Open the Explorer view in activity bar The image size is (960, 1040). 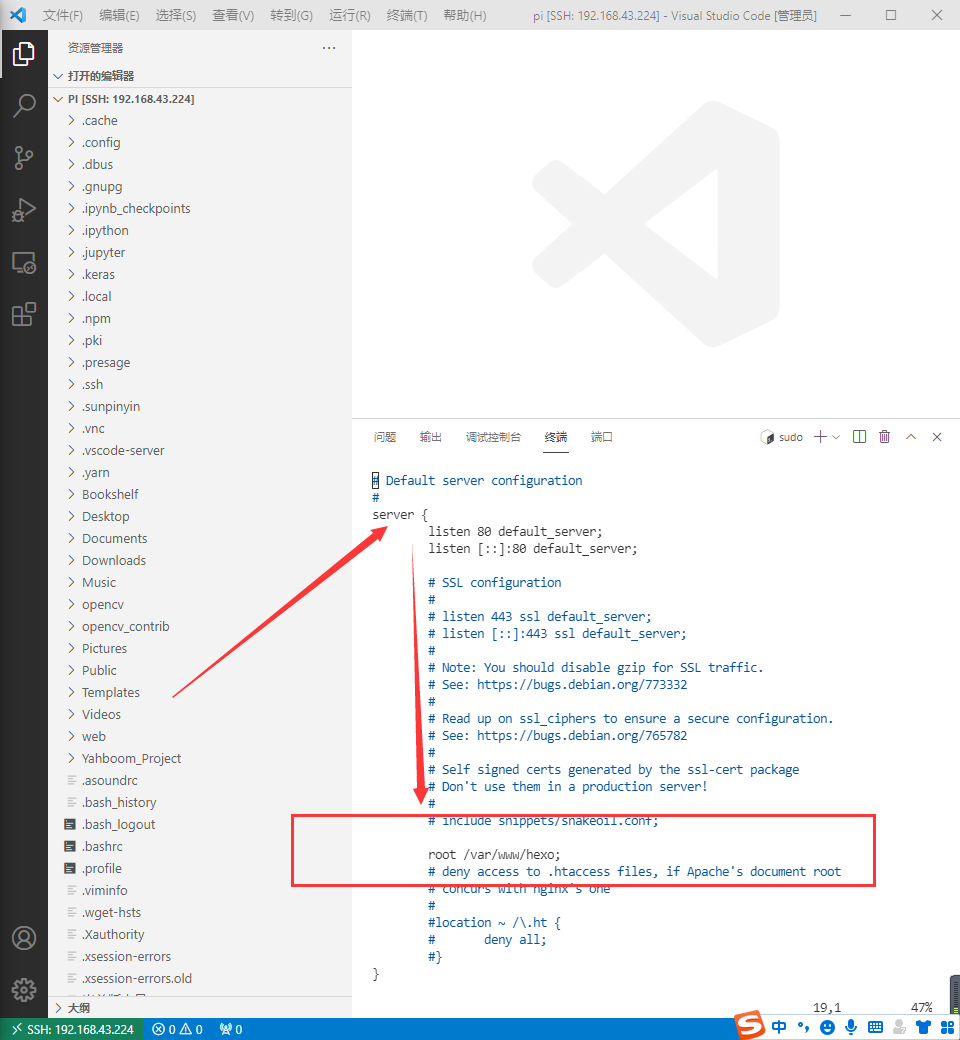coord(24,54)
